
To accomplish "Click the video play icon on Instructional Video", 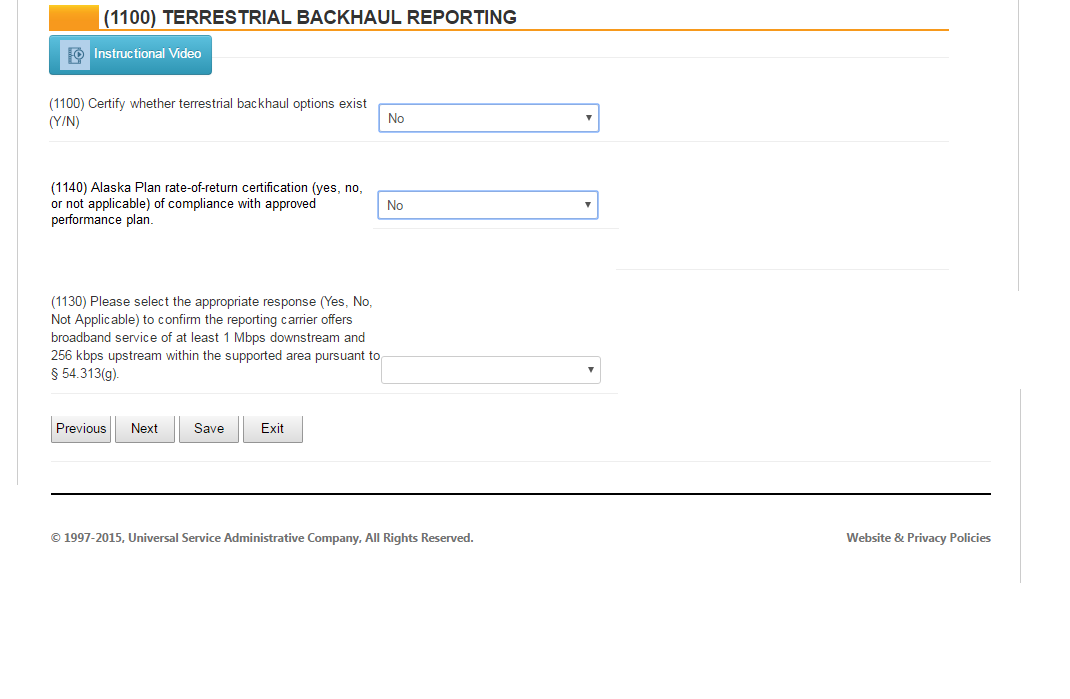I will point(75,55).
